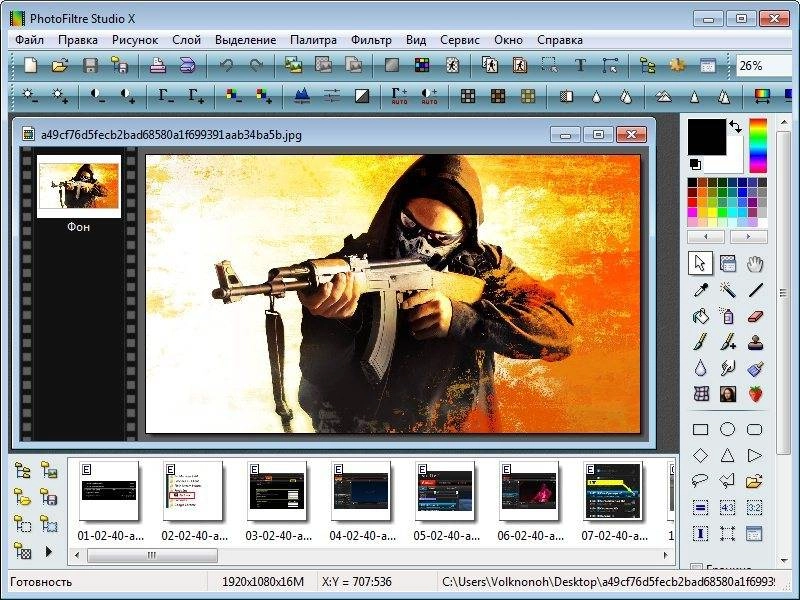The height and width of the screenshot is (600, 800).
Task: Select the Clone Stamp tool
Action: [755, 342]
